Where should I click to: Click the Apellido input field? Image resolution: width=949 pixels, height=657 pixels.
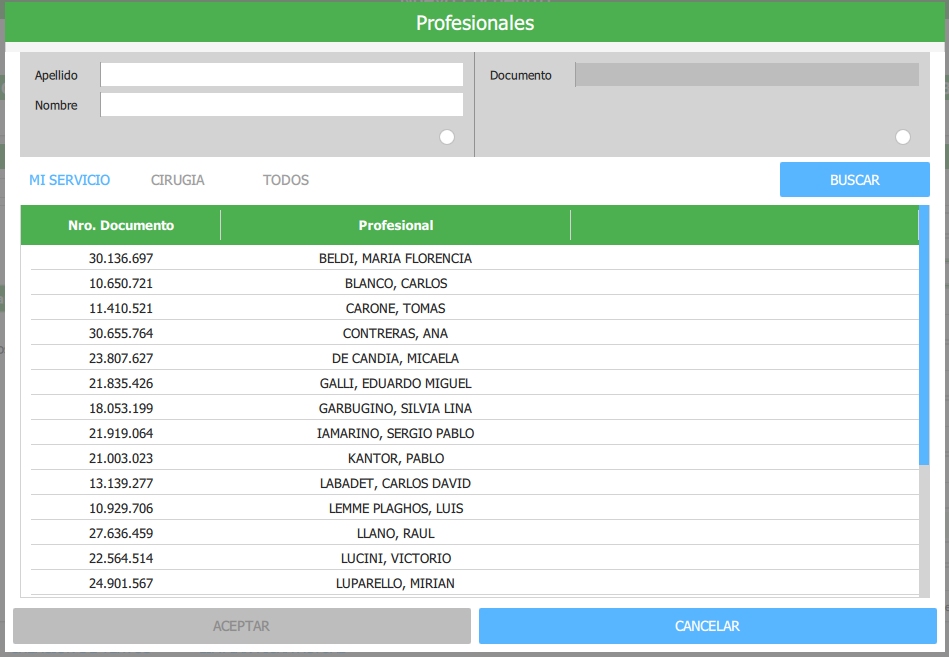[x=281, y=75]
